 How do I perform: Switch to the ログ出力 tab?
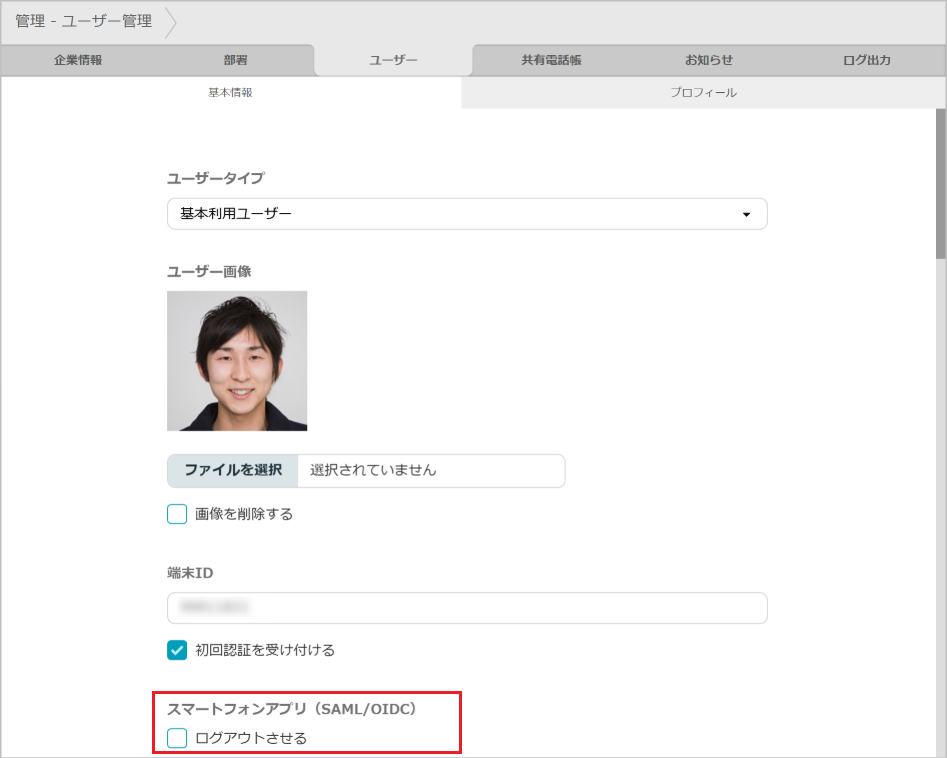click(x=866, y=60)
